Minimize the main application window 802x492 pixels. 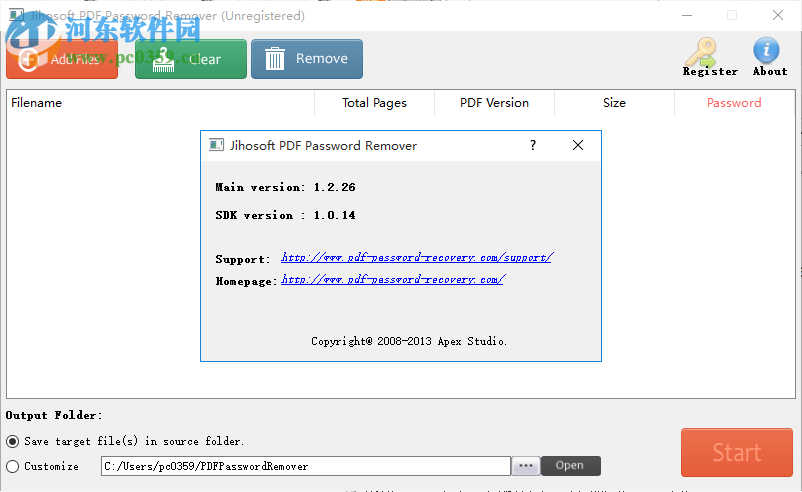coord(687,15)
